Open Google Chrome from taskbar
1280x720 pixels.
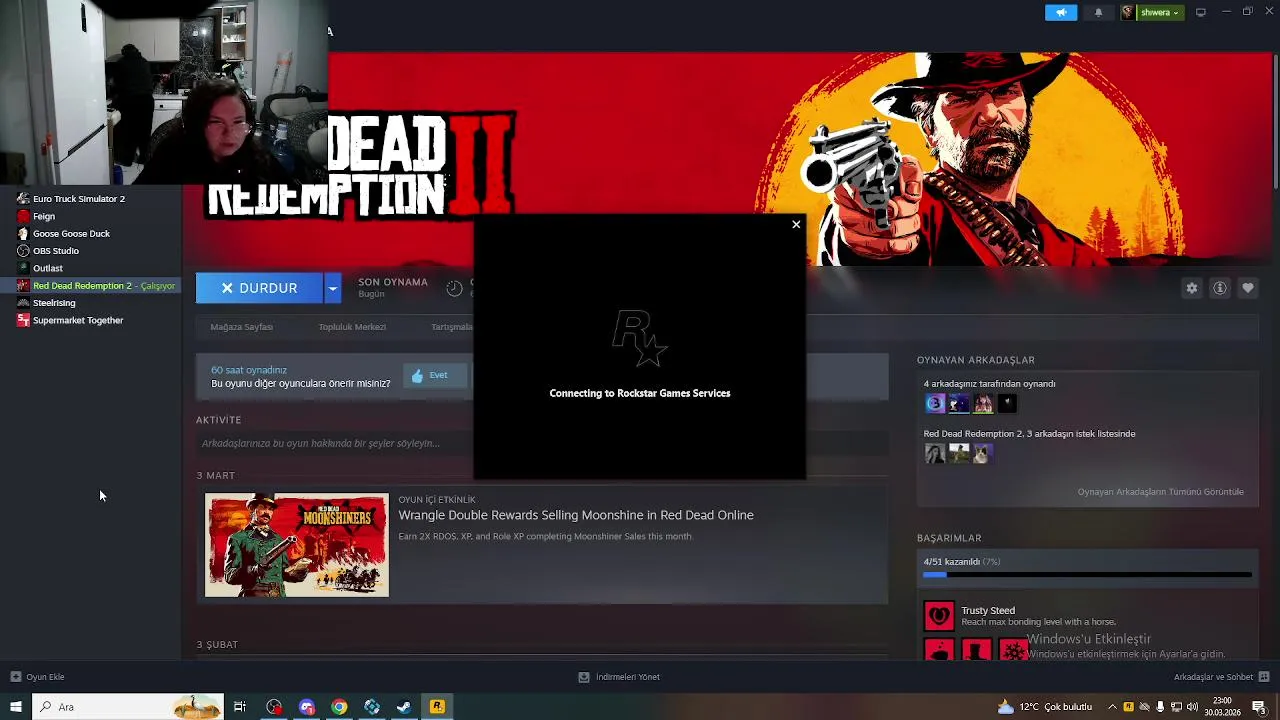pyautogui.click(x=339, y=707)
